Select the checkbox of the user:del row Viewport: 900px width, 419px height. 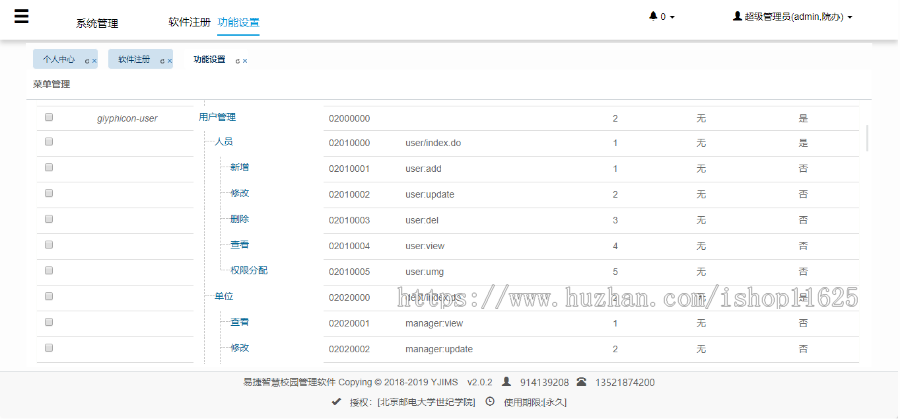[x=49, y=219]
